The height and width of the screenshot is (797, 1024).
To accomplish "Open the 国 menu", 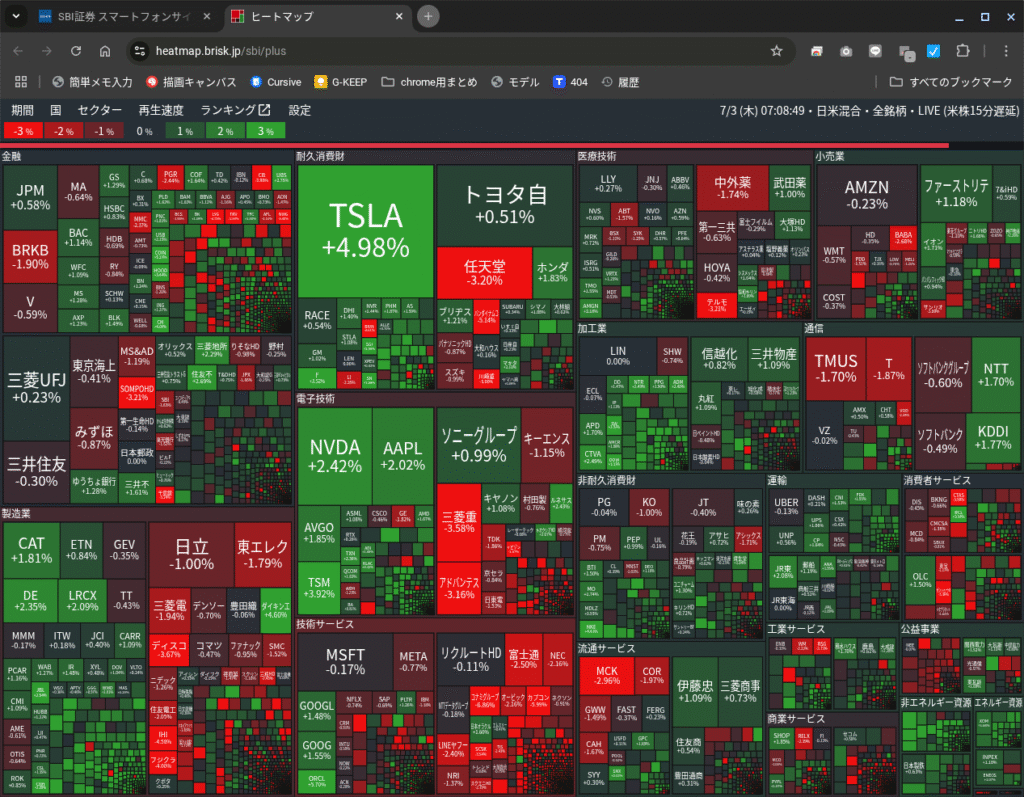I will click(56, 110).
